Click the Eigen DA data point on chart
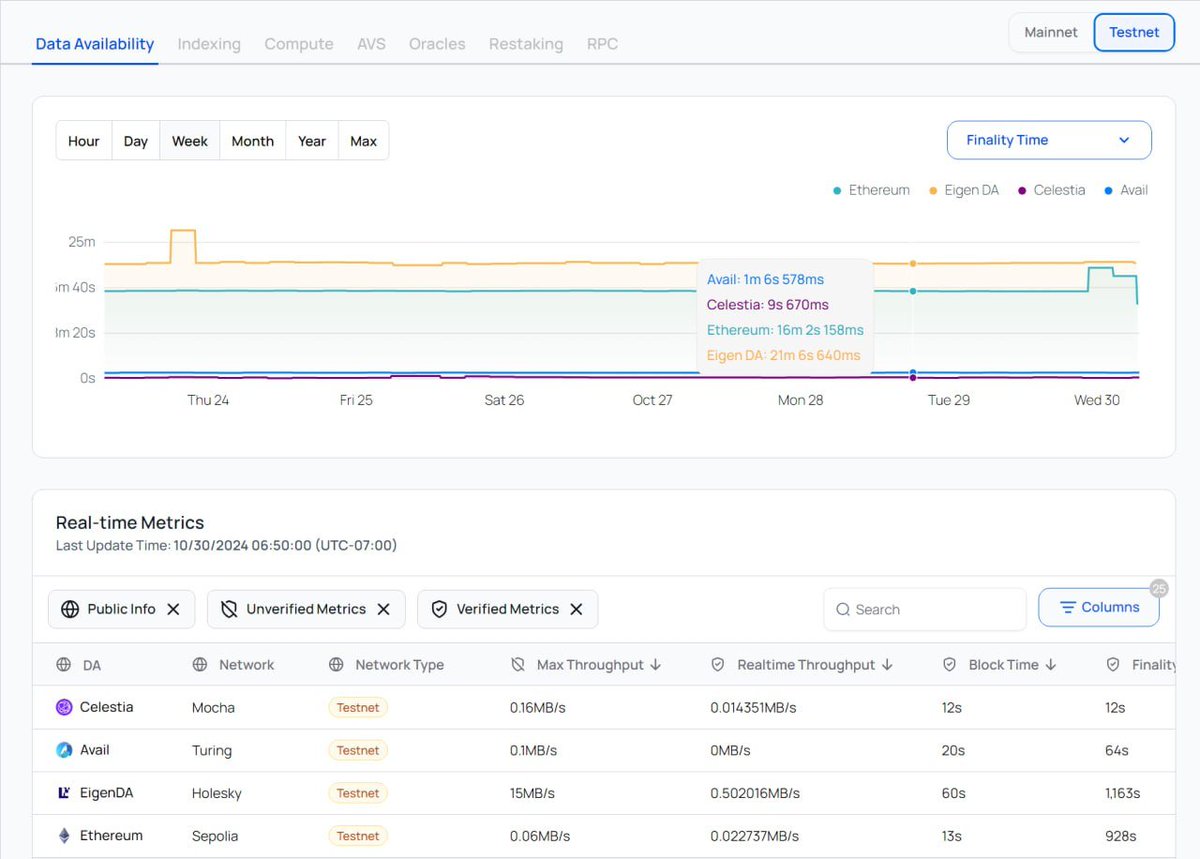The height and width of the screenshot is (859, 1200). 913,264
